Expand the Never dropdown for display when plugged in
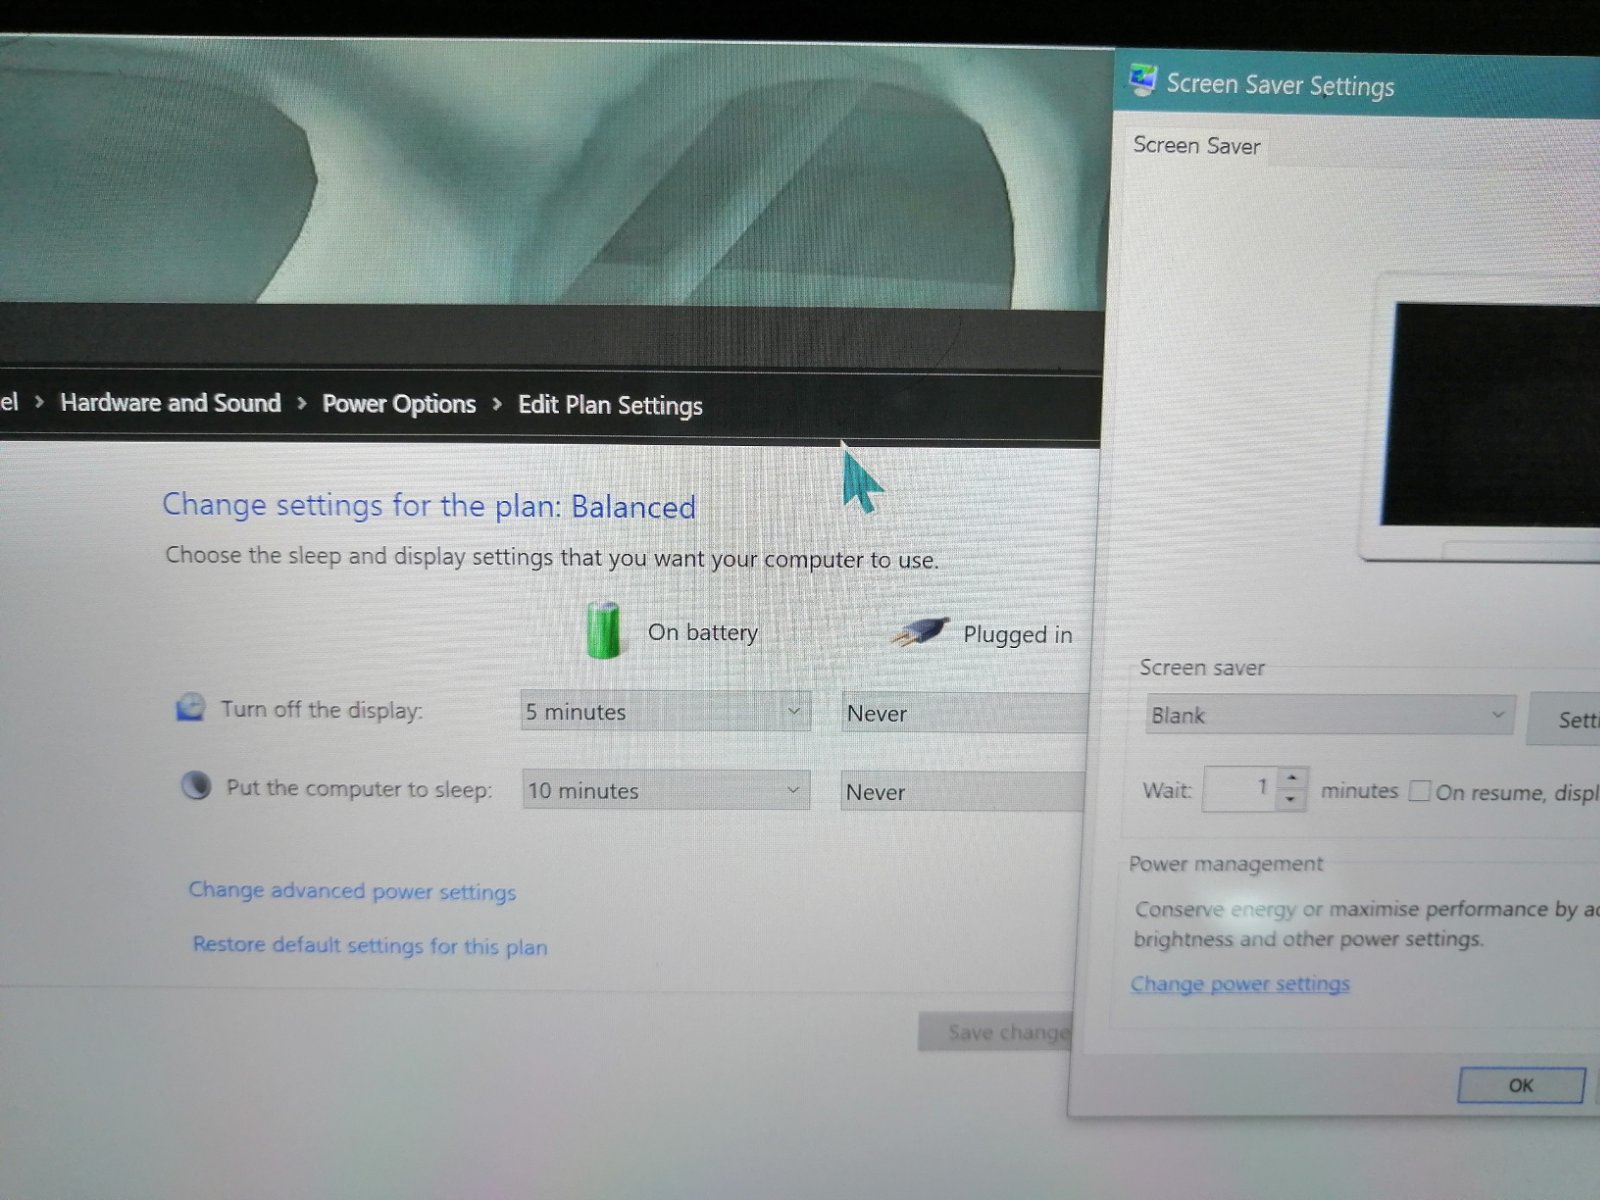This screenshot has height=1200, width=1600. pyautogui.click(x=962, y=712)
